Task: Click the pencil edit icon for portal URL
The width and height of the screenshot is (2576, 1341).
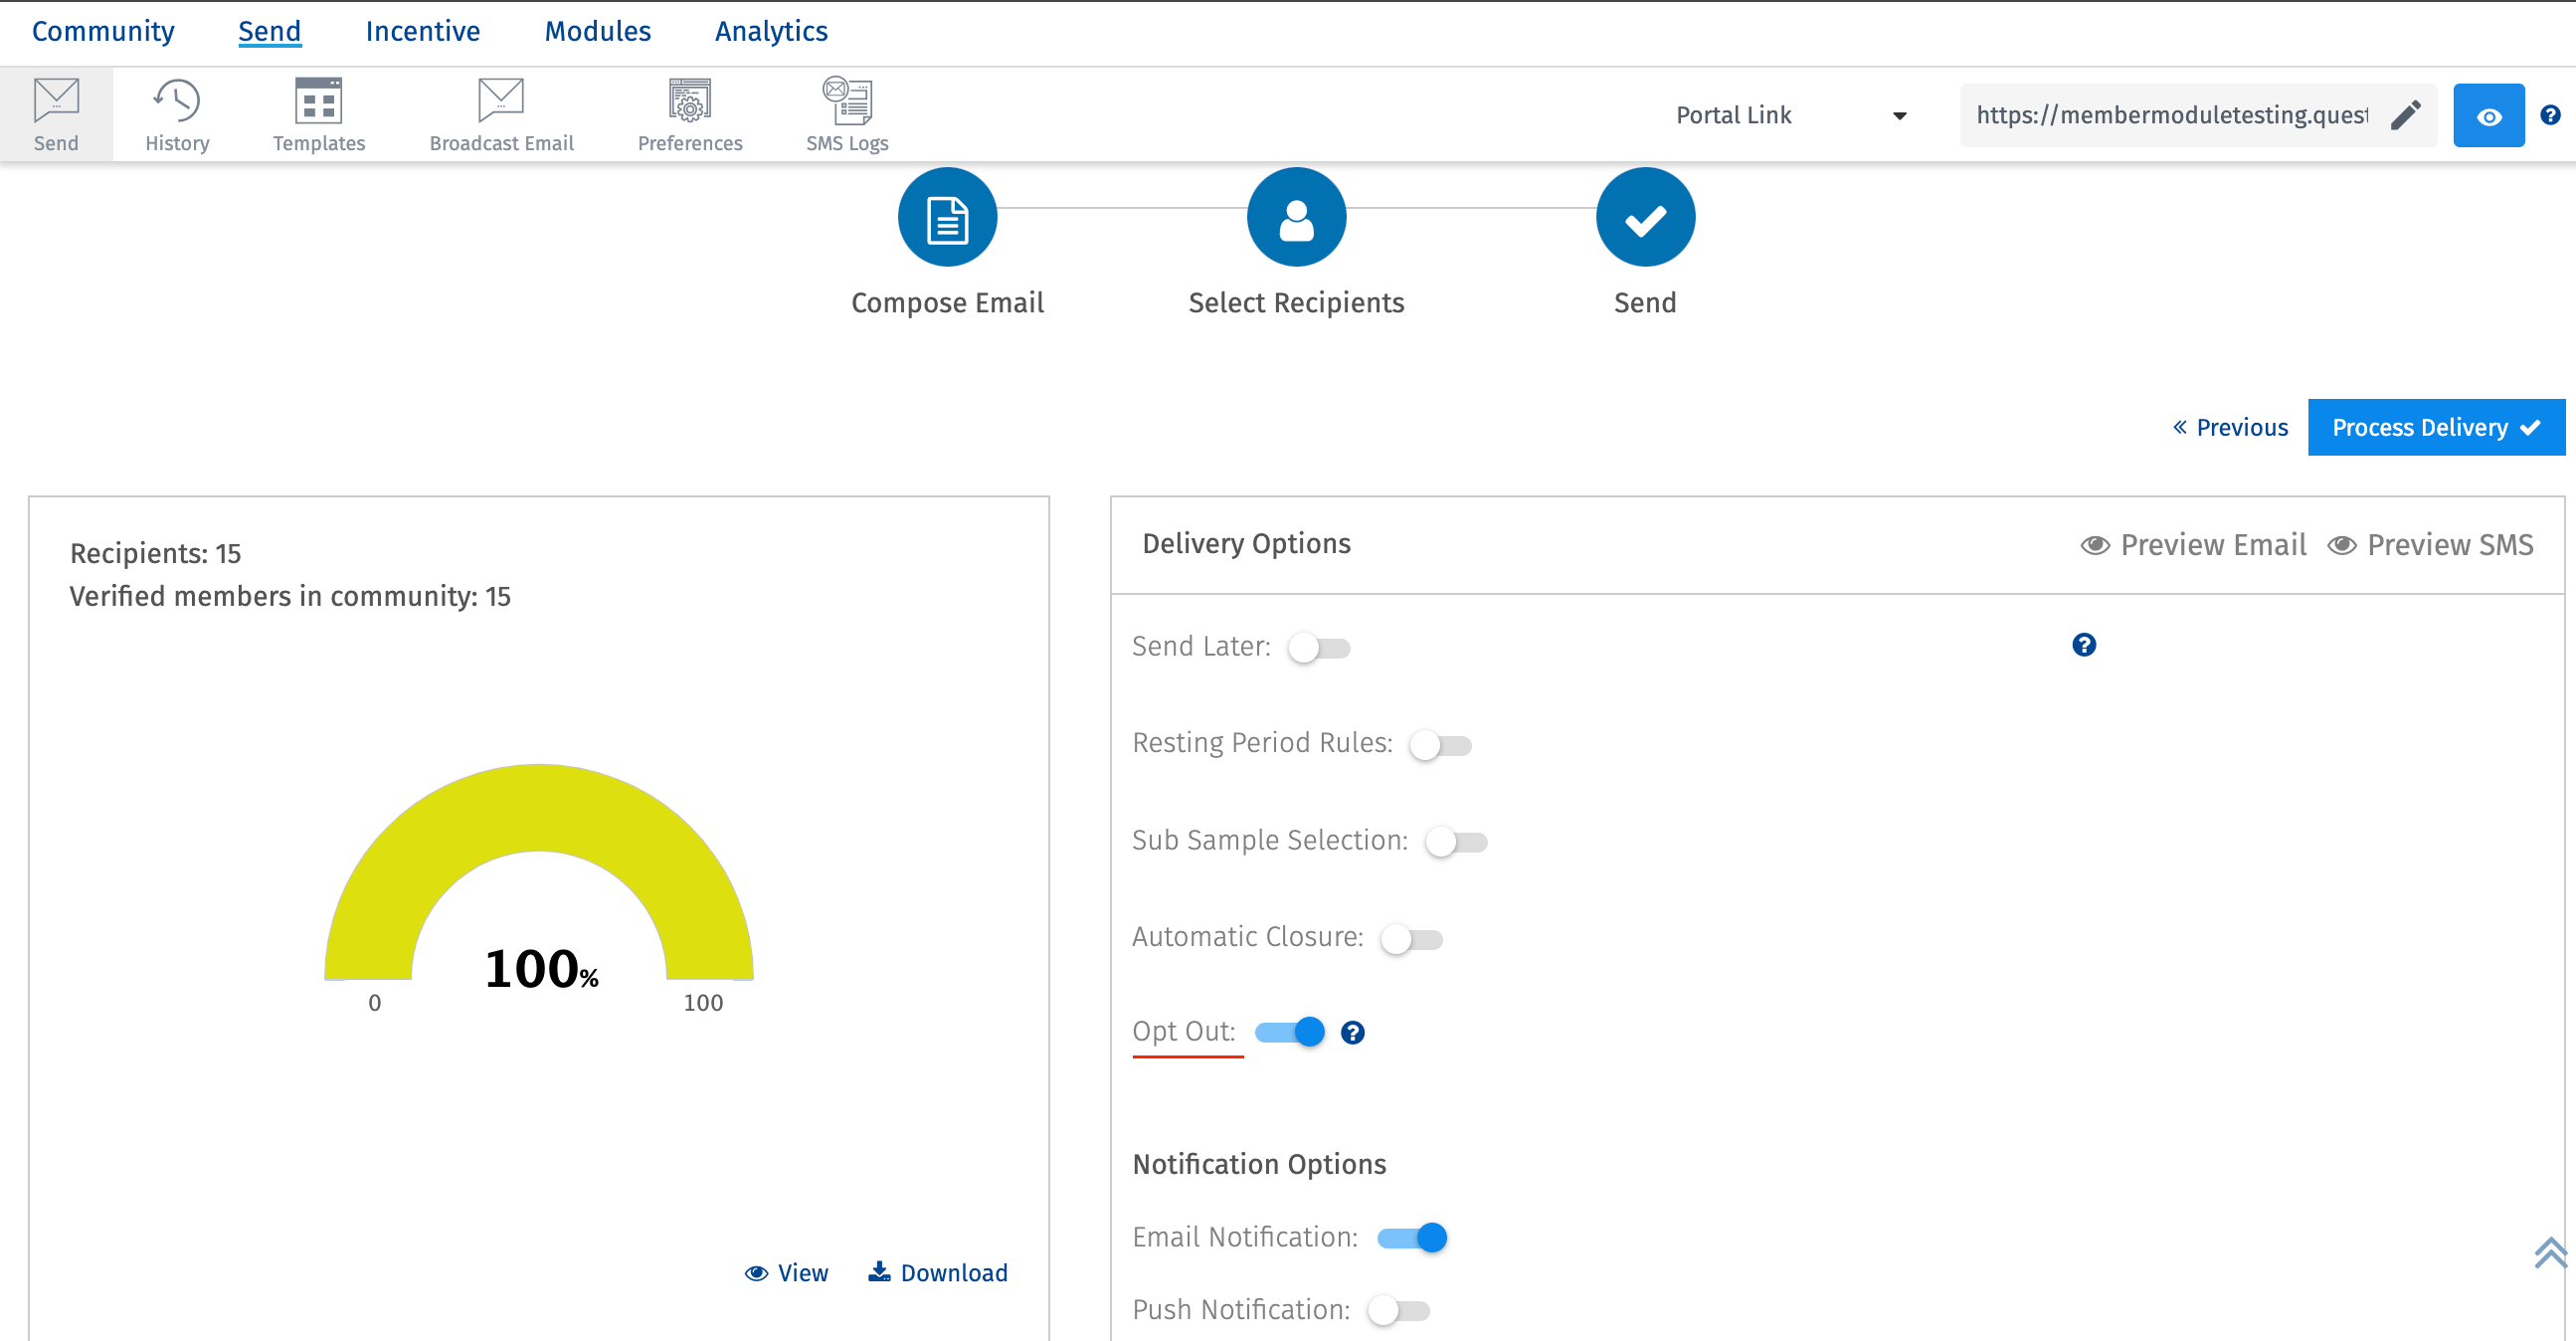Action: [x=2405, y=115]
